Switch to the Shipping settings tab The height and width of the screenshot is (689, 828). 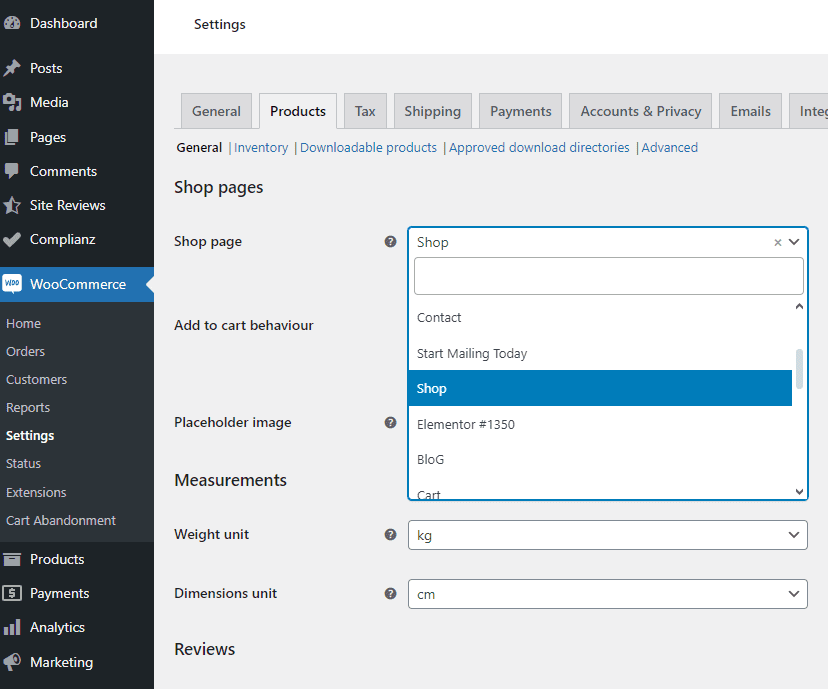[x=432, y=111]
